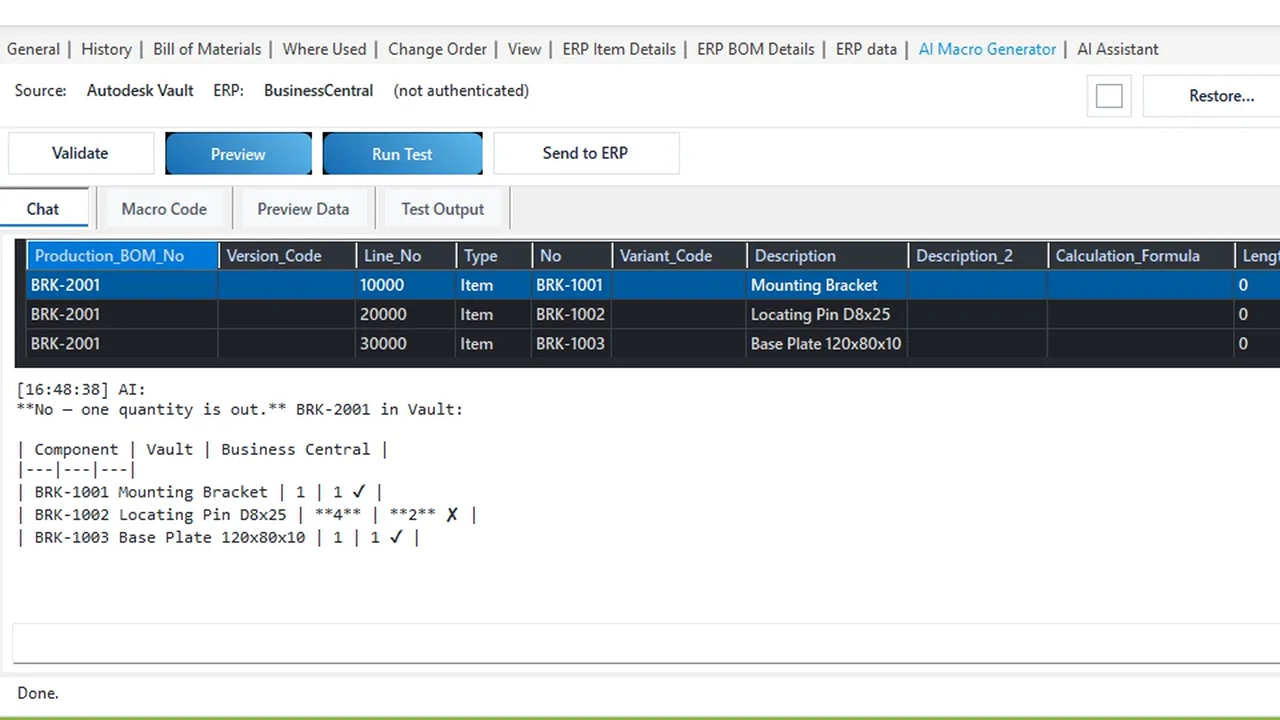Switch to the AI Assistant tab
The height and width of the screenshot is (720, 1280).
1118,49
